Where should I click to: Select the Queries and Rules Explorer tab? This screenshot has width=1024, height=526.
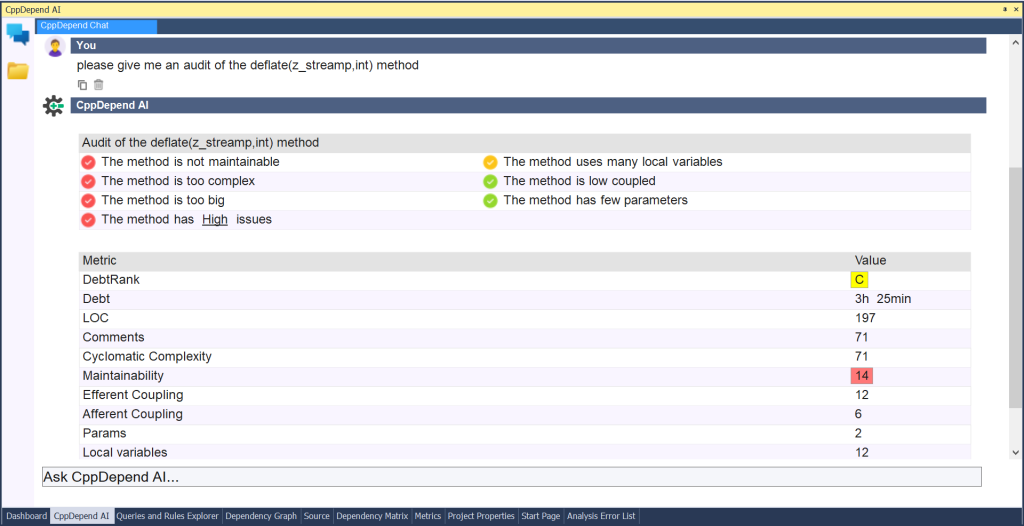tap(167, 516)
